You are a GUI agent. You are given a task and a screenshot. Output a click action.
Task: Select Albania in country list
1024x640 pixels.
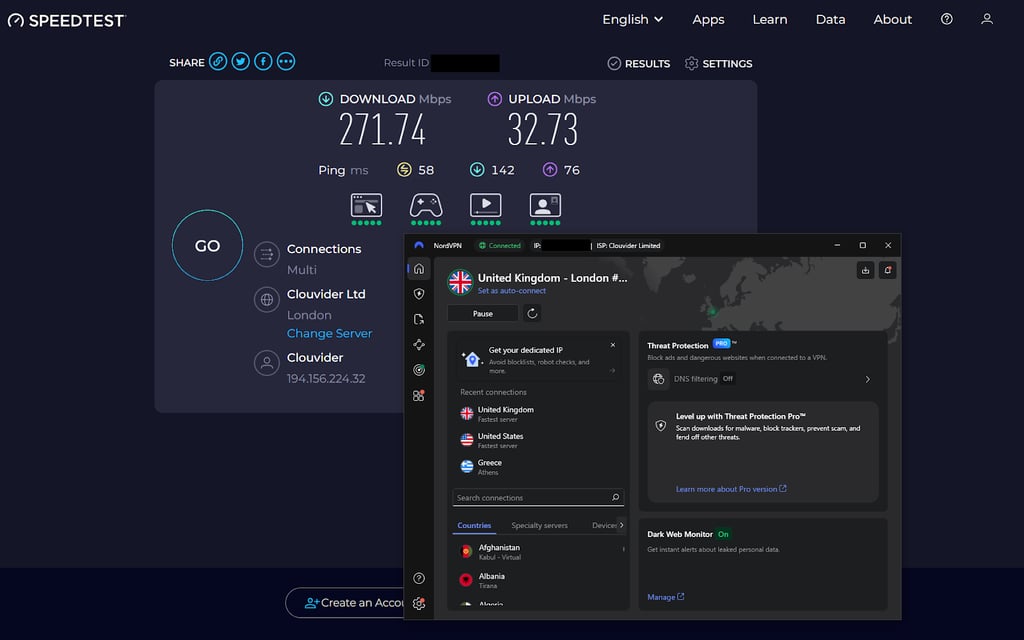[x=538, y=581]
